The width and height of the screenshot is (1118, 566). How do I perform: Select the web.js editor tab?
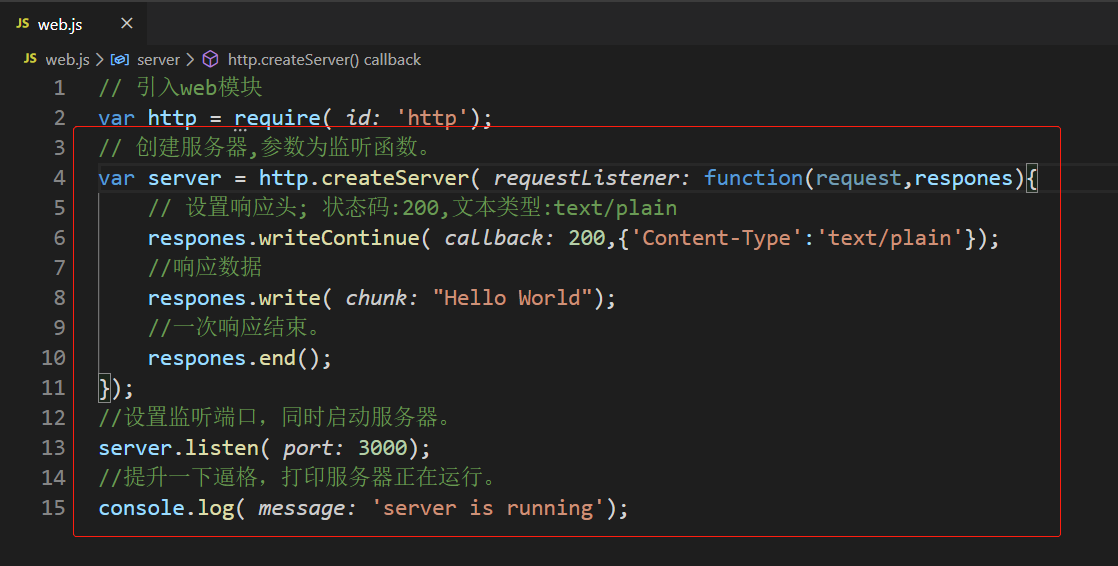tap(74, 24)
